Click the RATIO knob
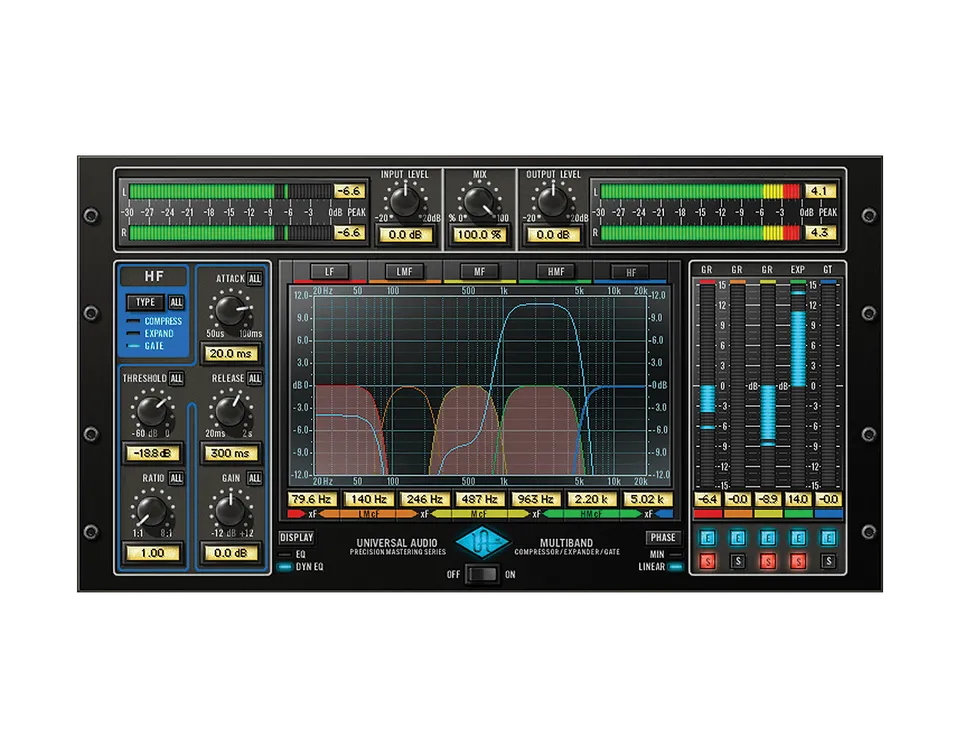 [152, 510]
